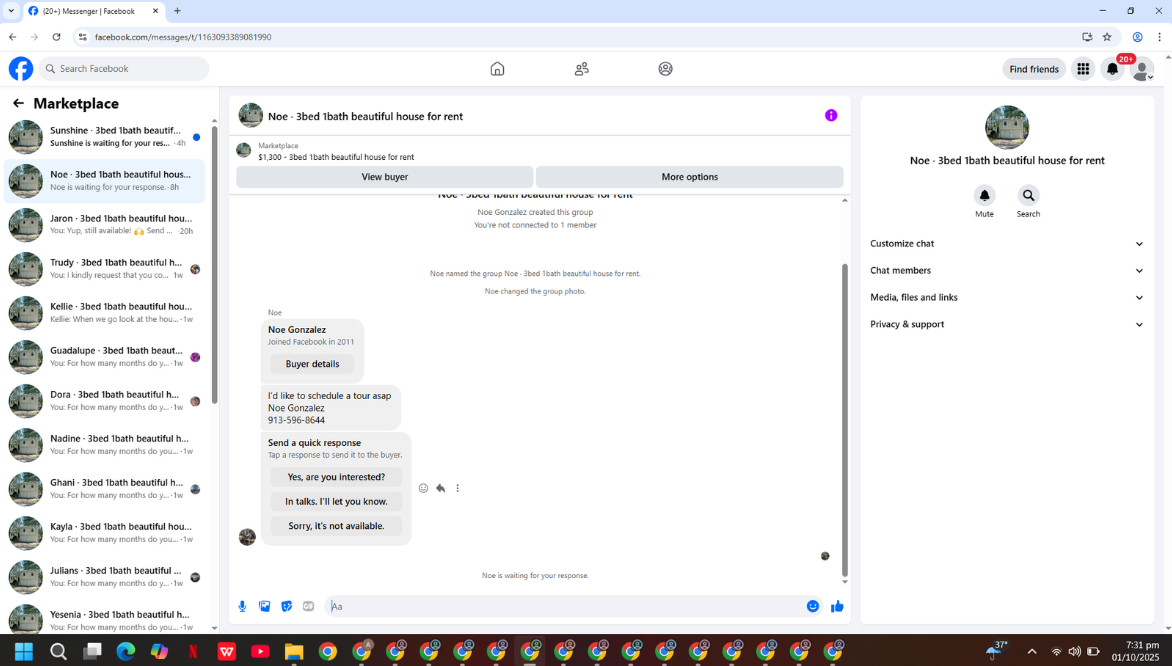Screen dimensions: 1172x666
Task: Open Microsoft Edge from the taskbar
Action: (x=126, y=651)
